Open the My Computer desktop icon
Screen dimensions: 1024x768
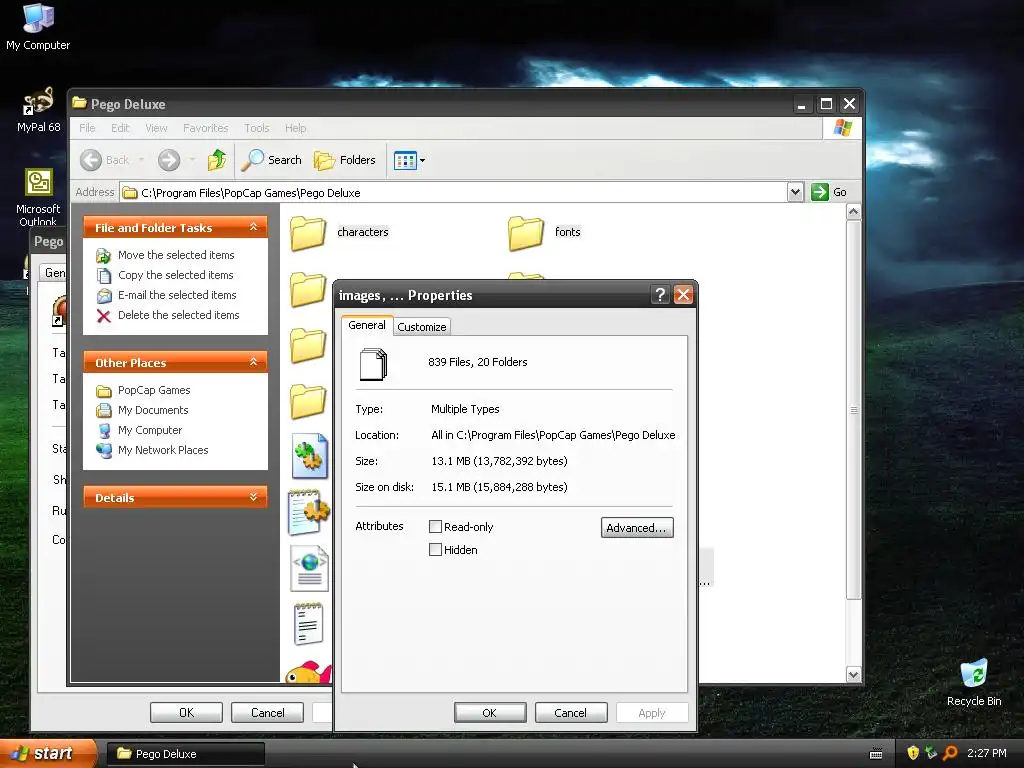(x=38, y=27)
